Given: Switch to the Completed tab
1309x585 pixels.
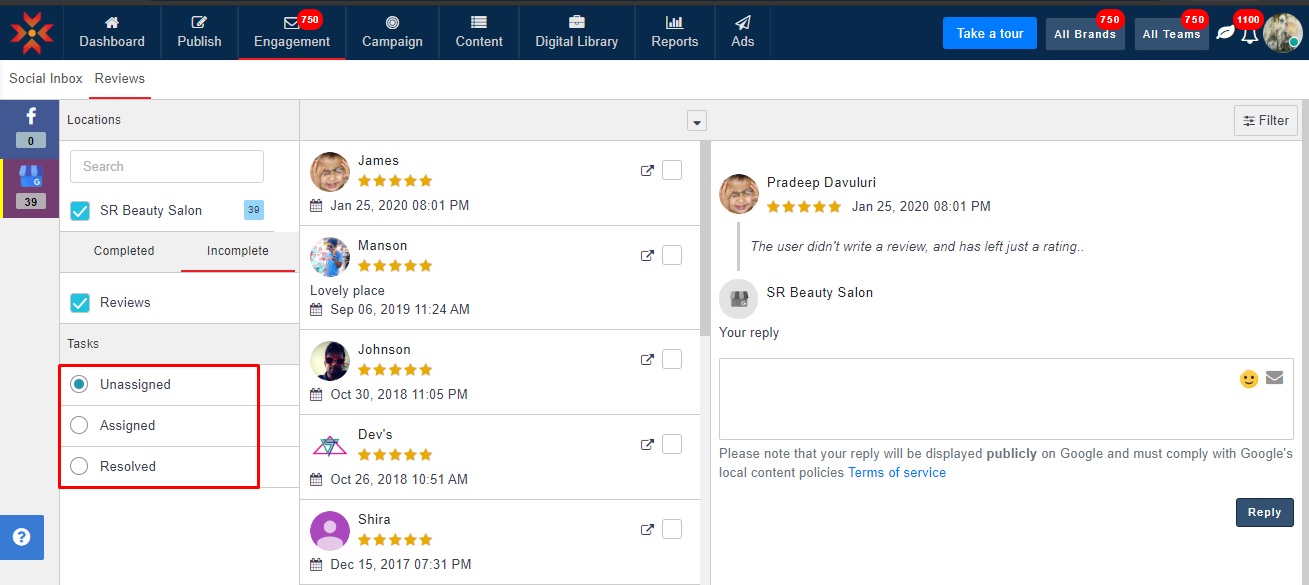Looking at the screenshot, I should coord(124,251).
